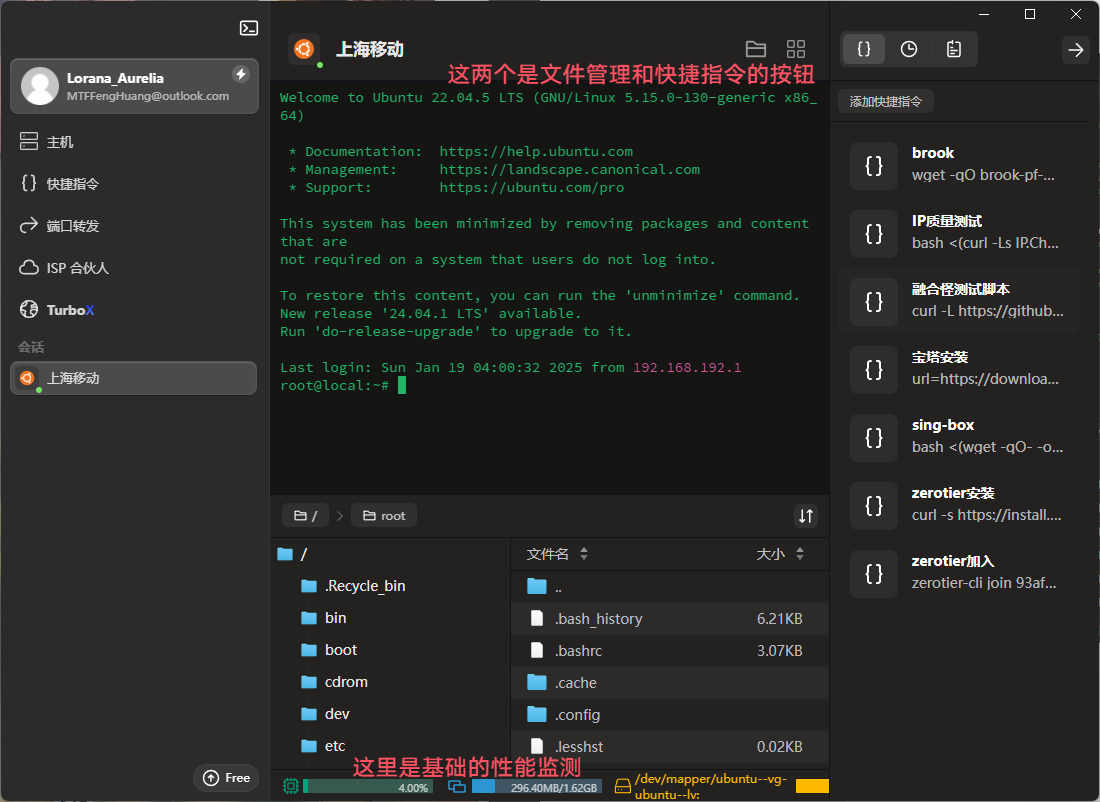The width and height of the screenshot is (1100, 802).
Task: Expand the etc folder in tree
Action: [335, 746]
